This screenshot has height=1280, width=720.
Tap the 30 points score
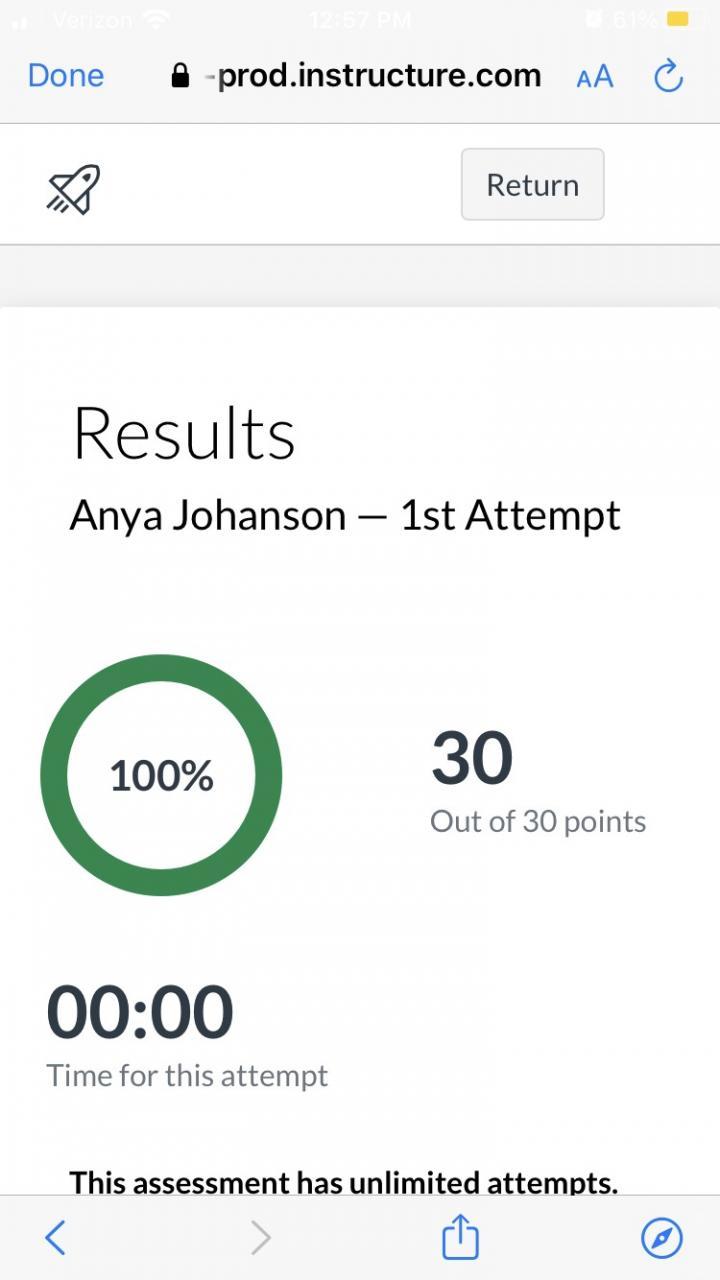pos(472,758)
